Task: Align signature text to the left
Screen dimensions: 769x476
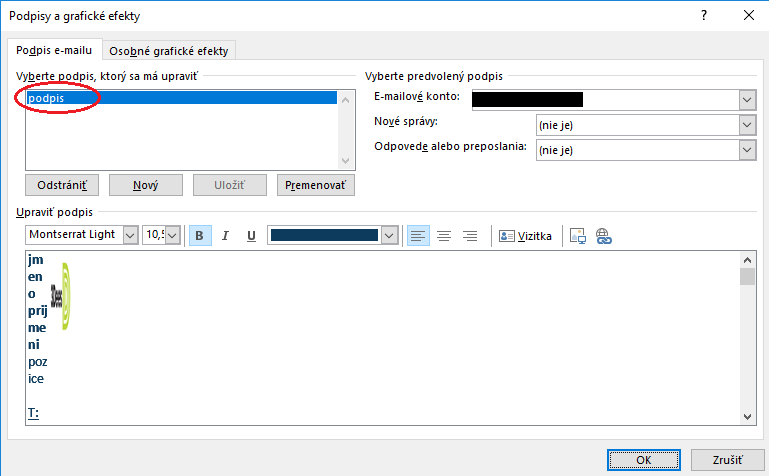Action: tap(417, 235)
